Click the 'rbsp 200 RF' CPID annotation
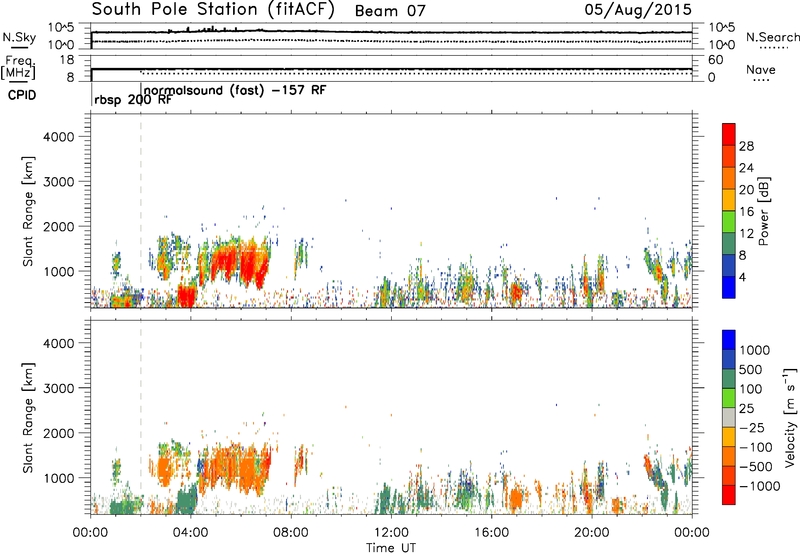Image resolution: width=800 pixels, height=554 pixels. point(133,100)
